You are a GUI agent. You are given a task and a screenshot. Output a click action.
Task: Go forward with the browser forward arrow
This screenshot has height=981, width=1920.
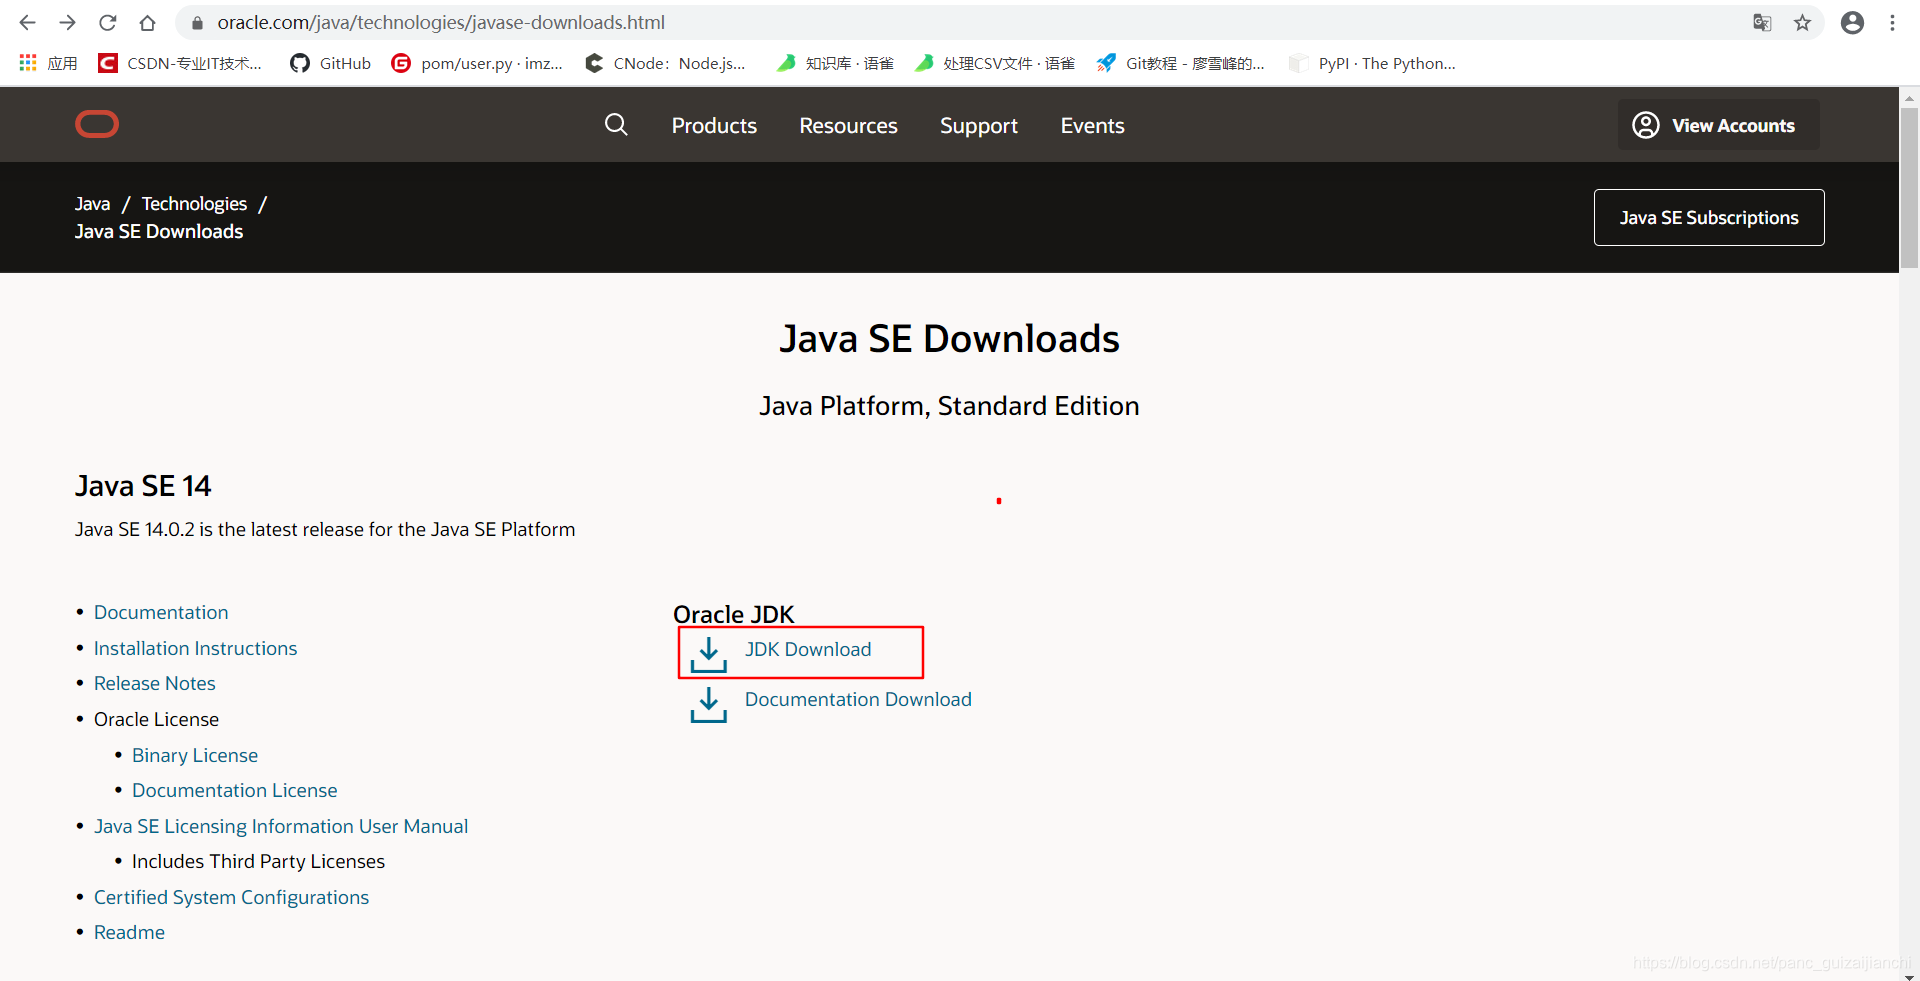67,22
